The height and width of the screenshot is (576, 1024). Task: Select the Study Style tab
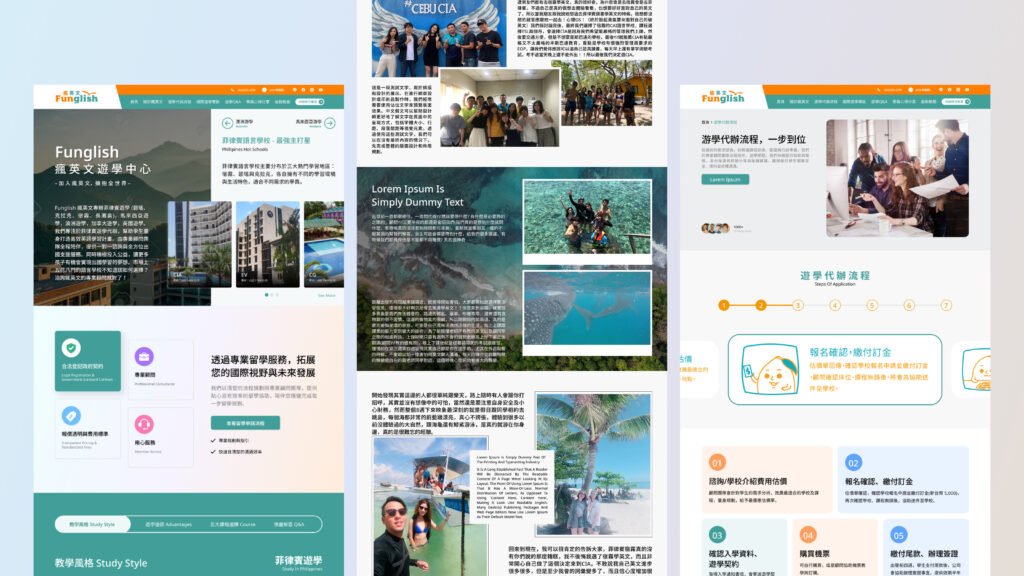click(x=93, y=524)
